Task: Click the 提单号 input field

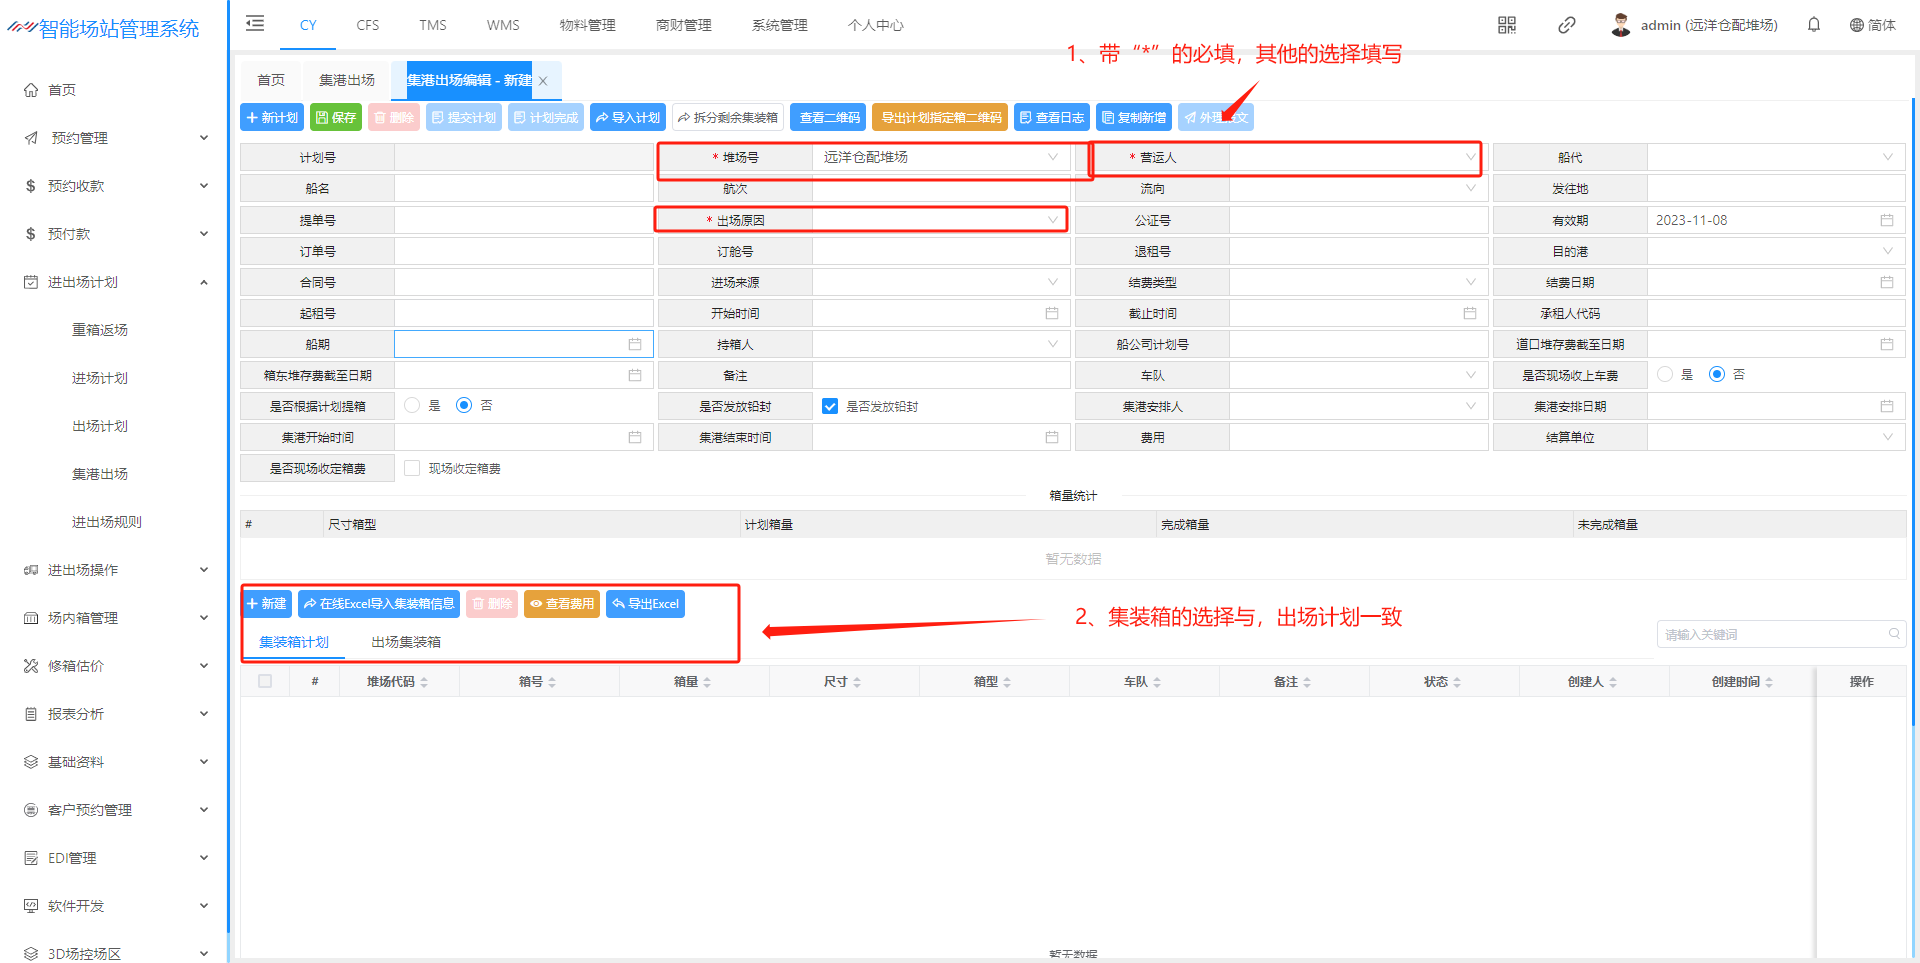Action: point(523,220)
